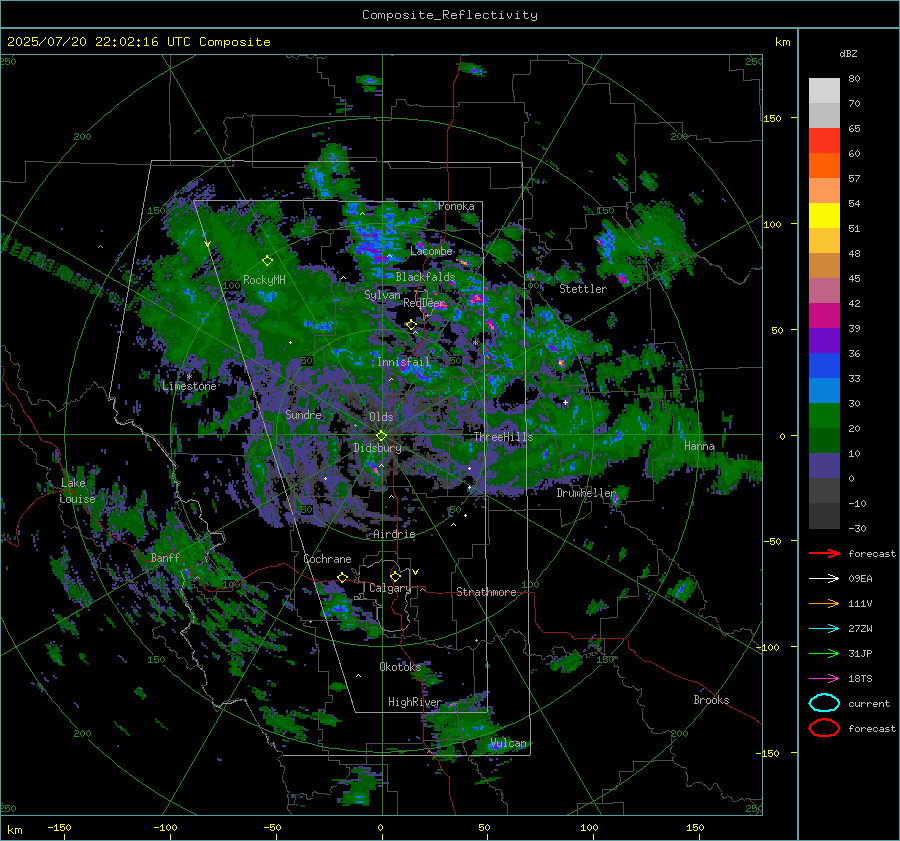Click the cyan 'current' ellipse legend symbol
Image resolution: width=900 pixels, height=841 pixels.
click(824, 703)
